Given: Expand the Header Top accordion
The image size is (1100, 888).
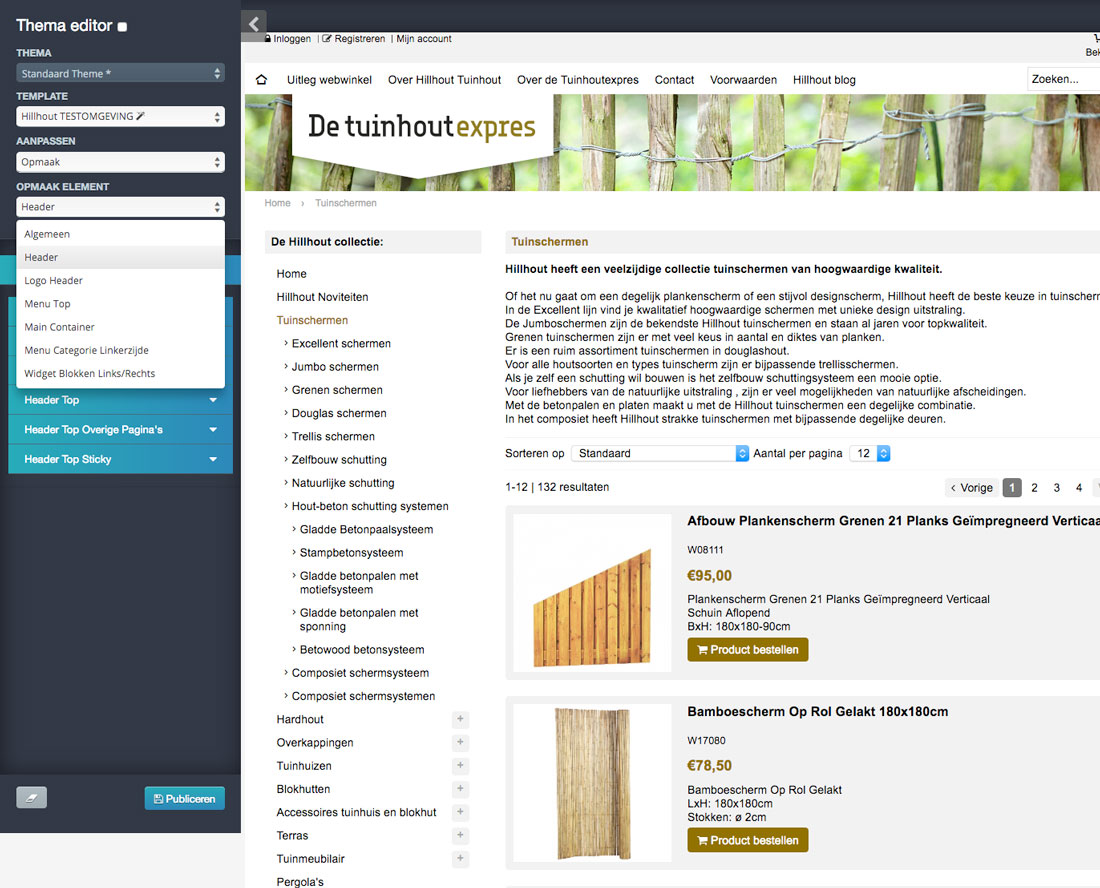Looking at the screenshot, I should click(x=121, y=400).
